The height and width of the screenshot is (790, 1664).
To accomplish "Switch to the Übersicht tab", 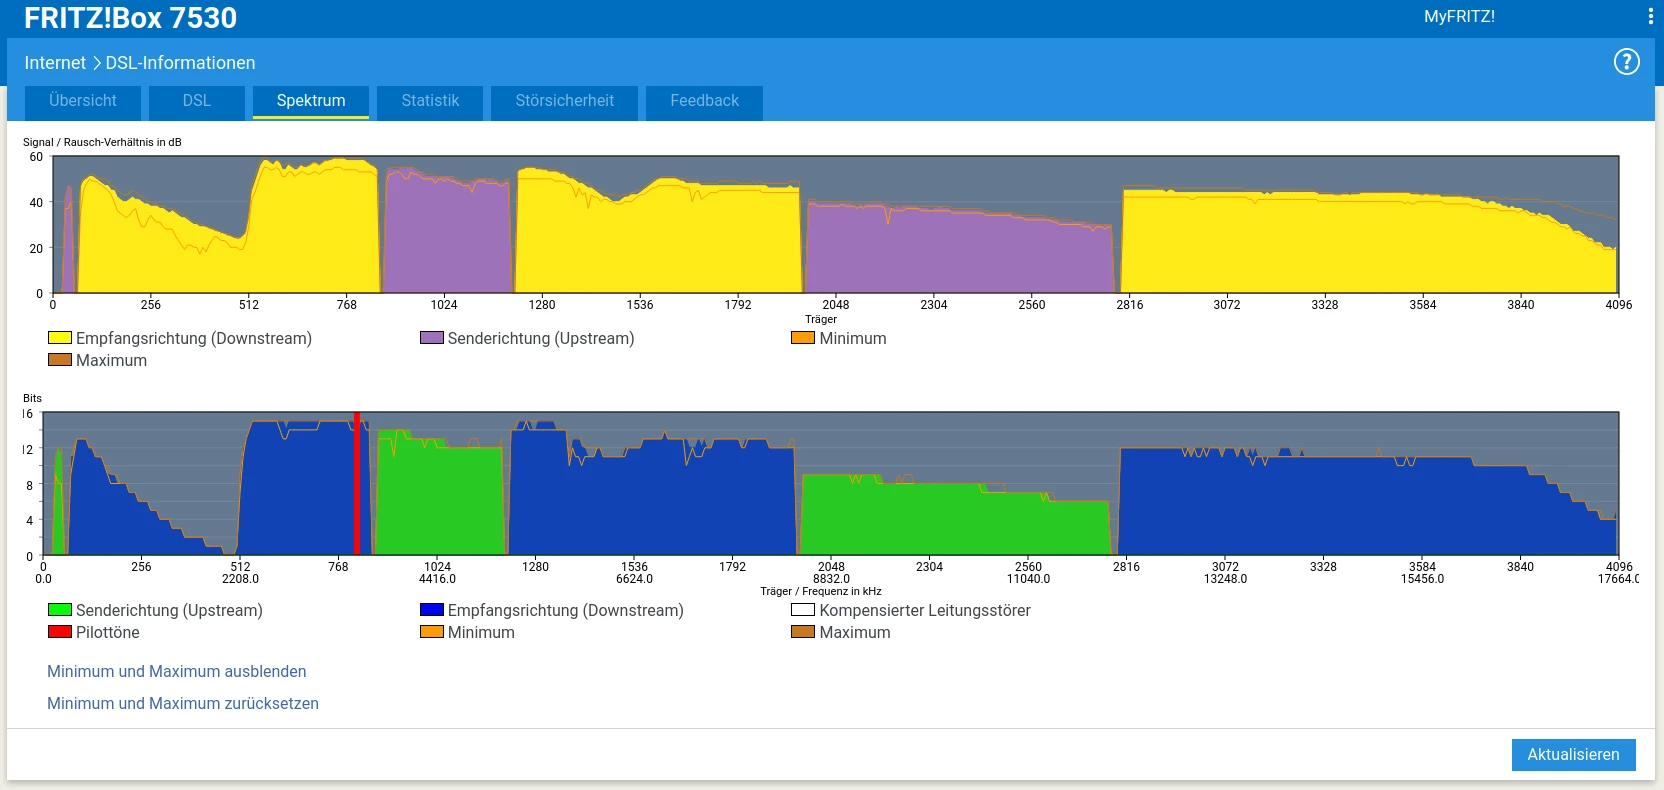I will pos(83,101).
